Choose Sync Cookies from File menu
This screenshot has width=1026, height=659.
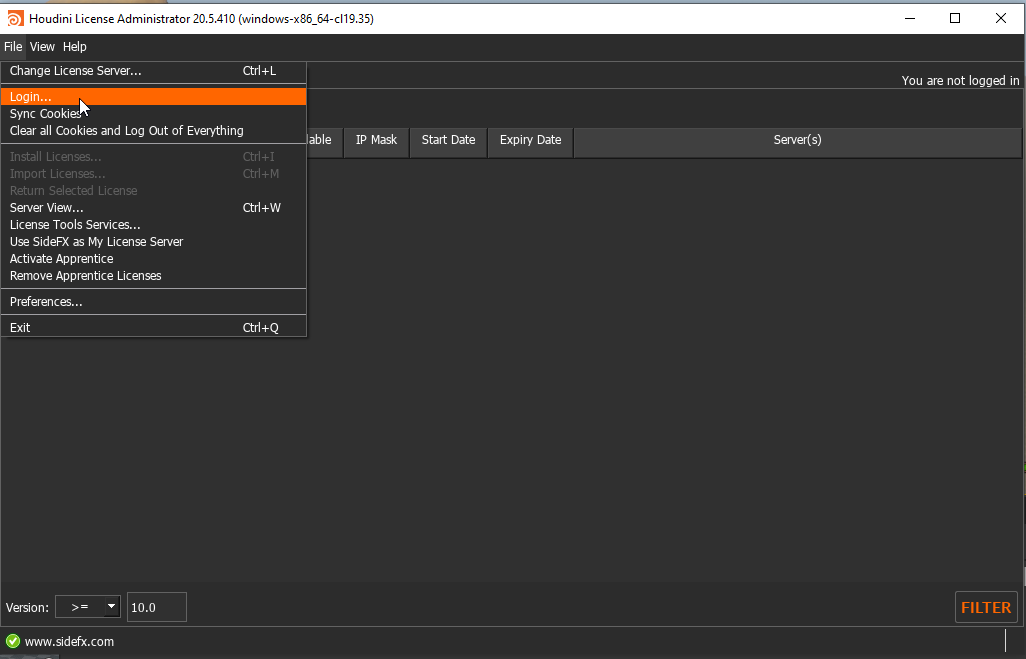point(154,114)
